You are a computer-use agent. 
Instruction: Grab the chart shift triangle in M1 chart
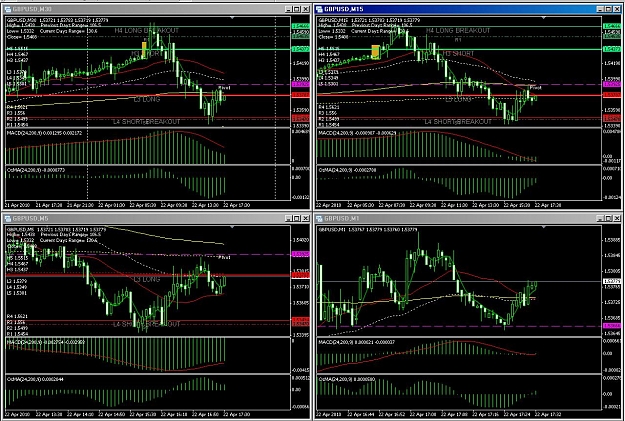pos(544,227)
